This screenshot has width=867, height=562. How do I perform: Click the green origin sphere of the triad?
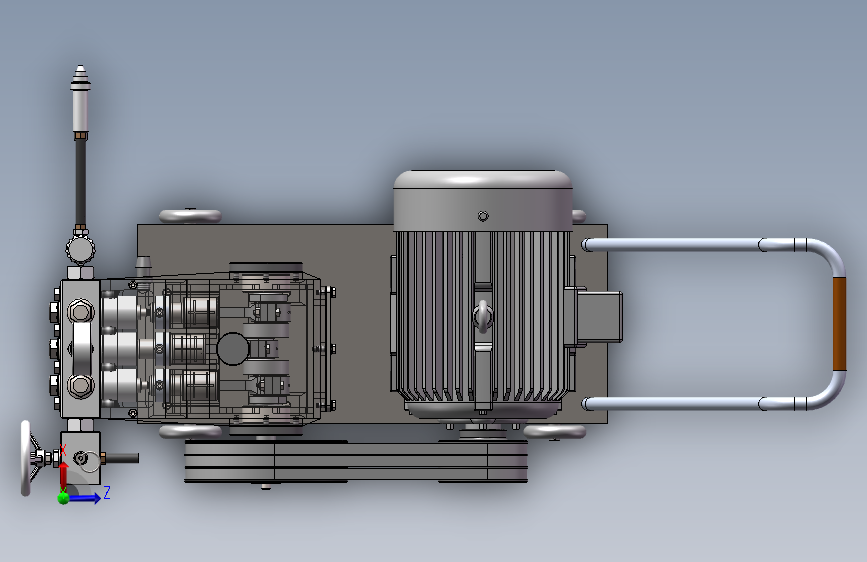[64, 498]
